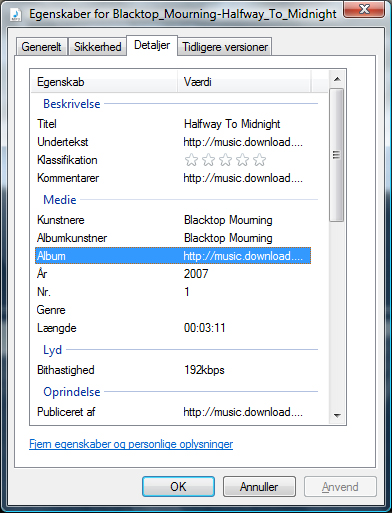Click the Nr. value 1
The height and width of the screenshot is (513, 392).
click(187, 292)
